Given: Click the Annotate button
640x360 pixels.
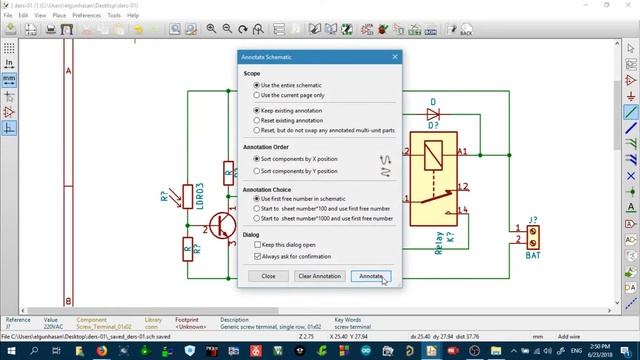Looking at the screenshot, I should 371,276.
